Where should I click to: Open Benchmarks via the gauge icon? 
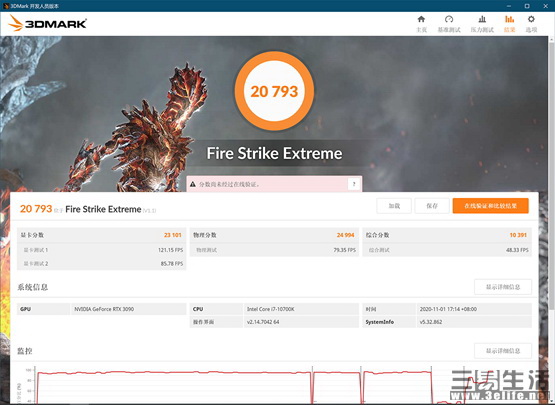click(449, 19)
